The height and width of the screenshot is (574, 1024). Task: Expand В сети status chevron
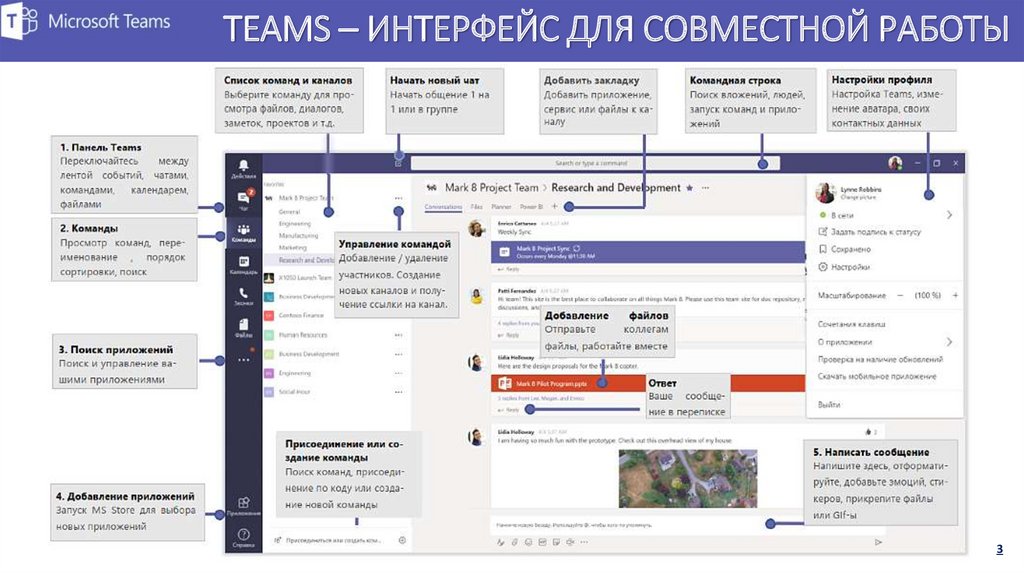pyautogui.click(x=950, y=215)
